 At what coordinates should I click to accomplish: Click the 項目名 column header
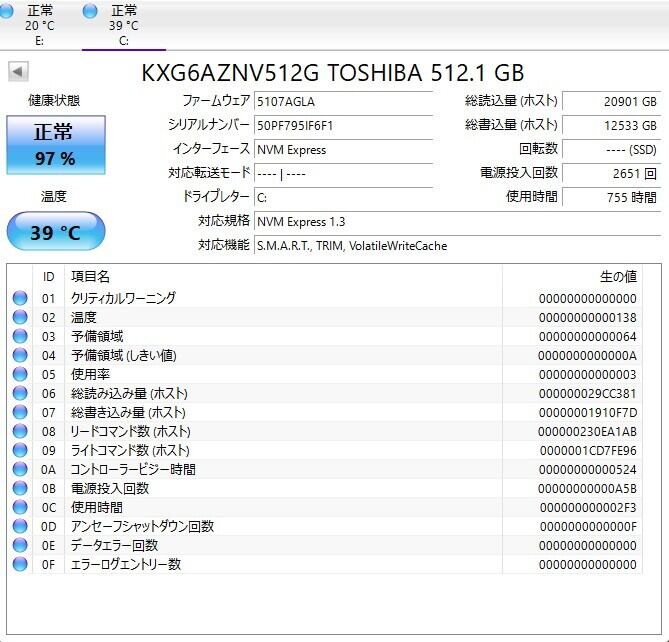[x=90, y=276]
